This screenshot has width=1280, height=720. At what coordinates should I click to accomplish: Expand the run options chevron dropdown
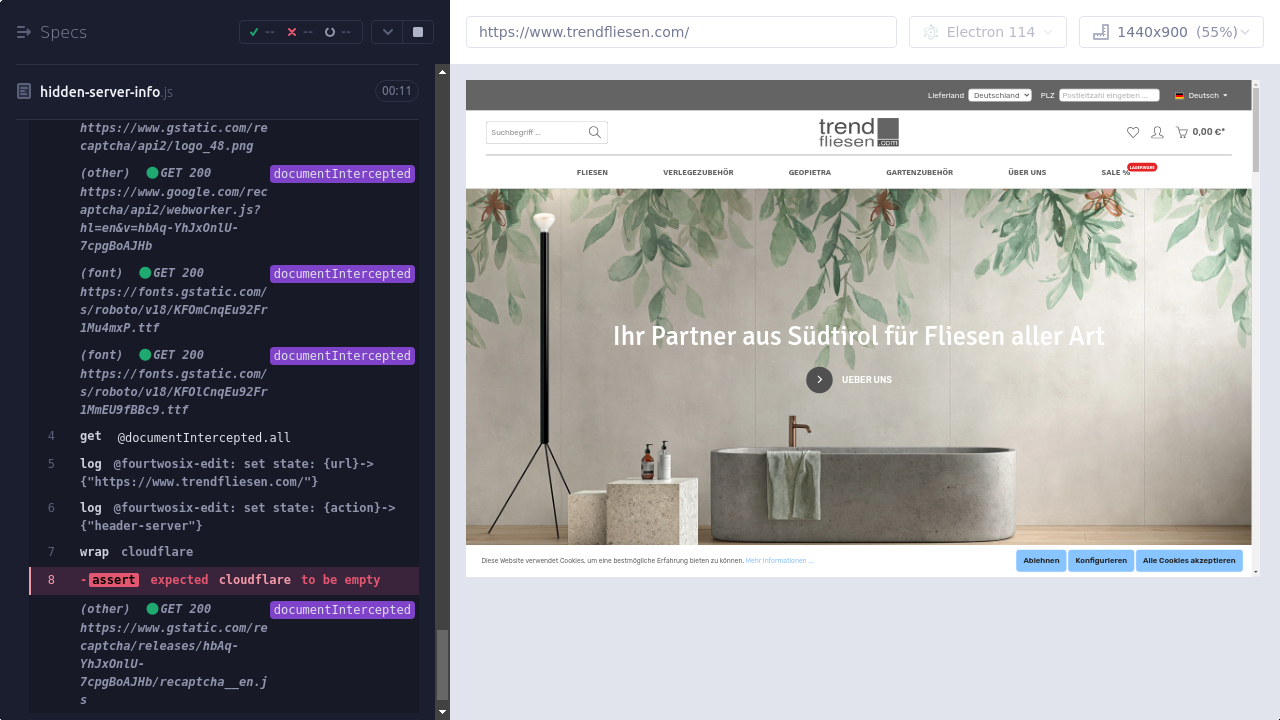point(387,32)
